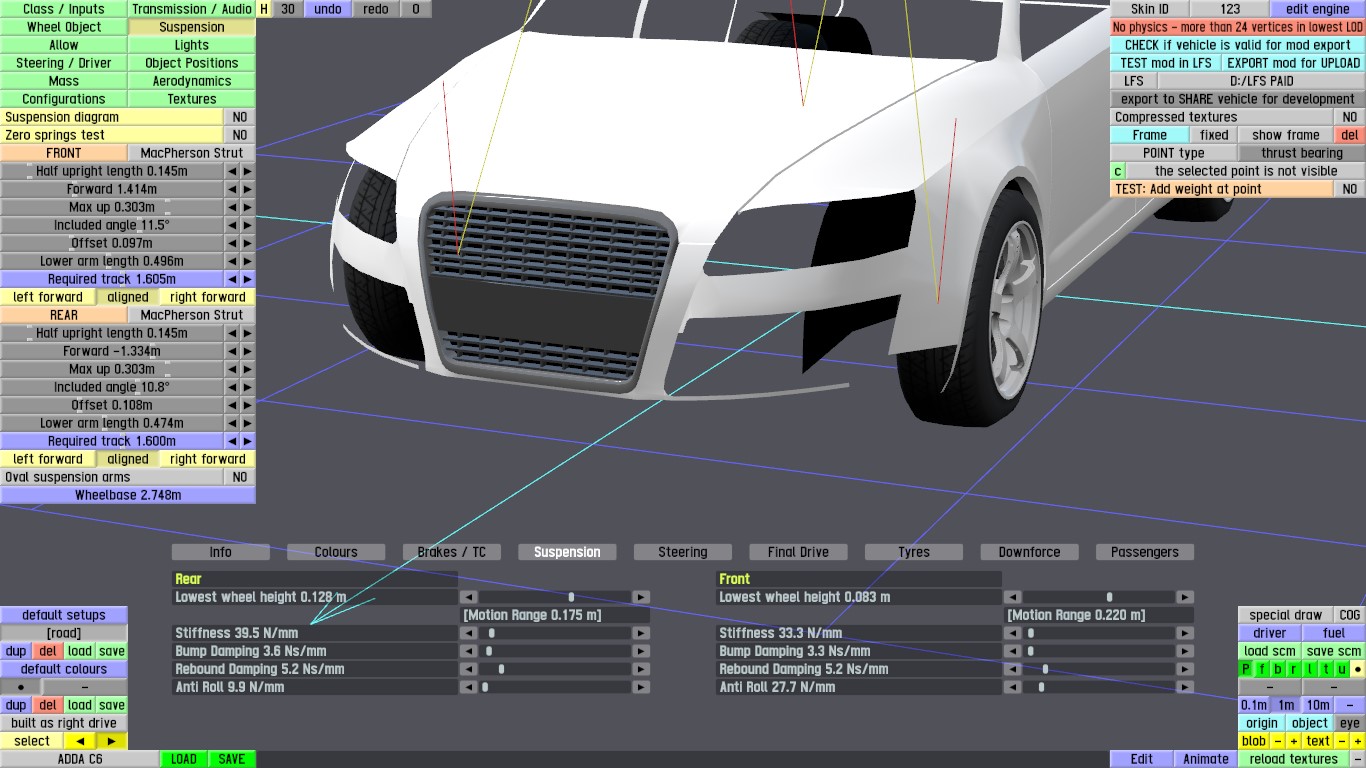Image resolution: width=1366 pixels, height=768 pixels.
Task: Click left arrow beside Required track 1.600m
Action: click(232, 441)
